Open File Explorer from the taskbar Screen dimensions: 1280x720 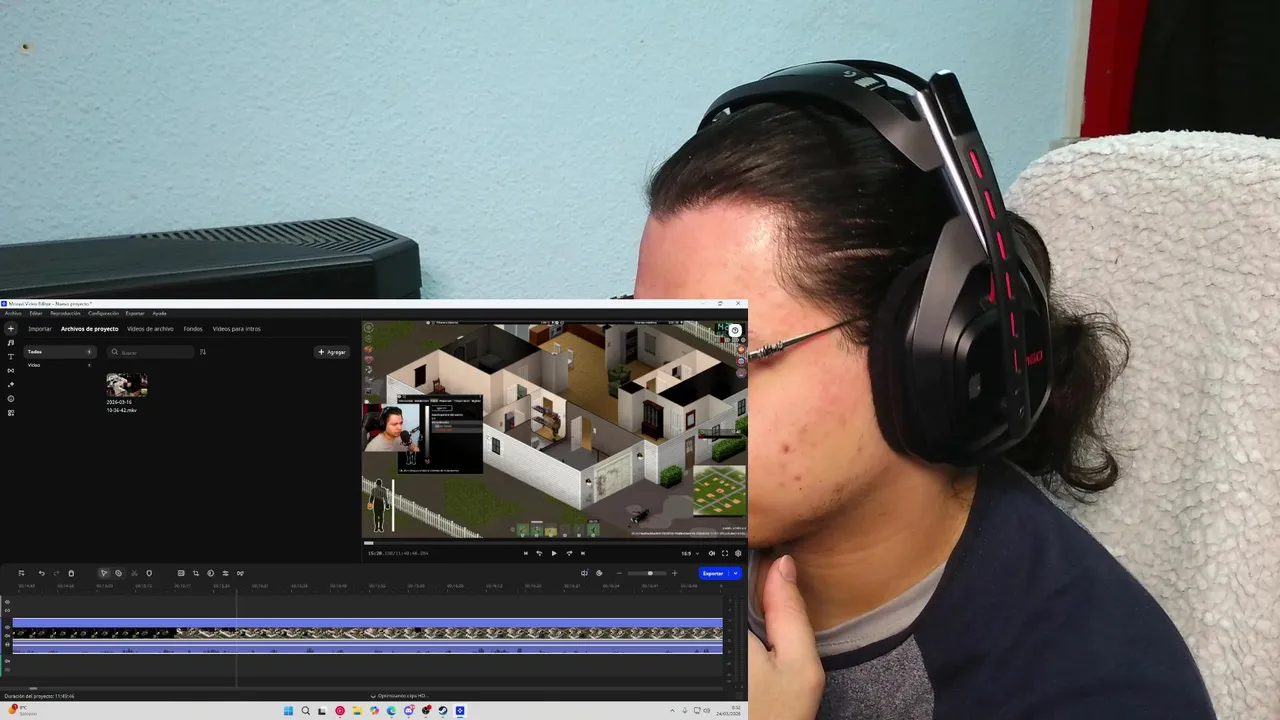tap(357, 711)
